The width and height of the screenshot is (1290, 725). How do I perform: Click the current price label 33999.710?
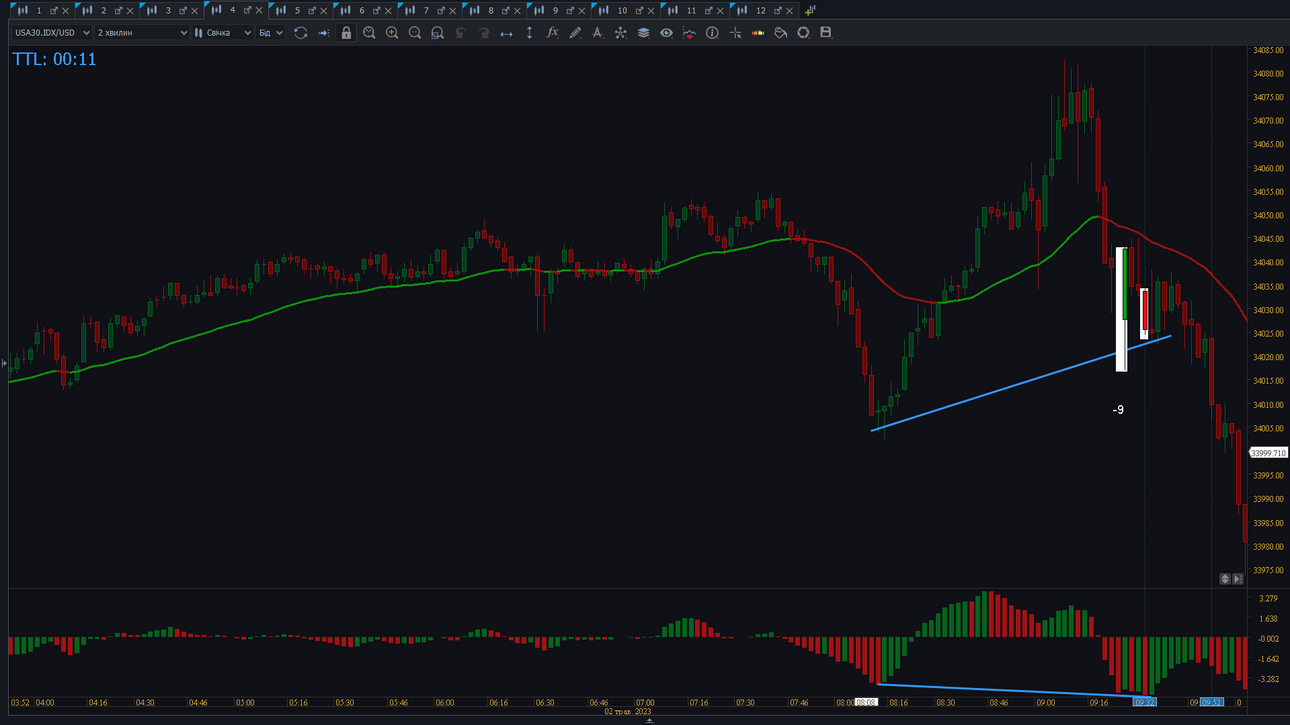1268,453
